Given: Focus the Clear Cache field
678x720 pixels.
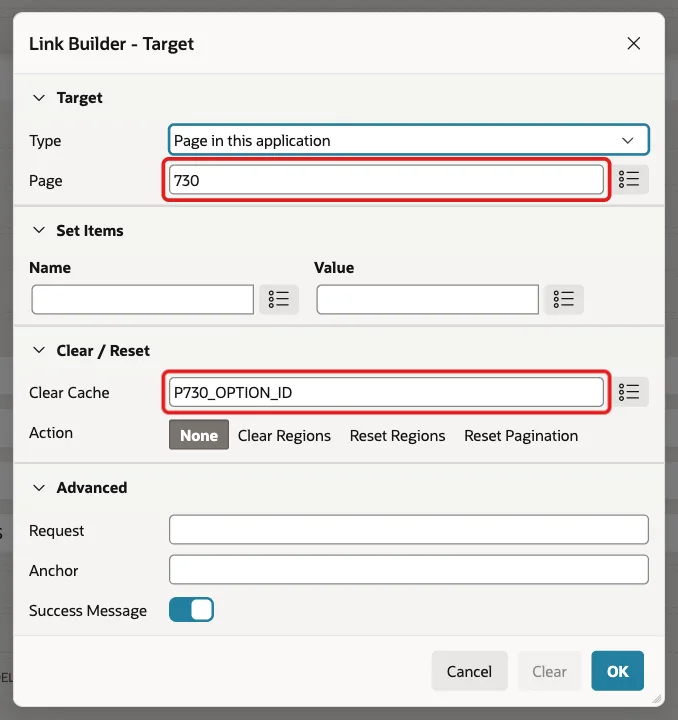Looking at the screenshot, I should [x=386, y=392].
